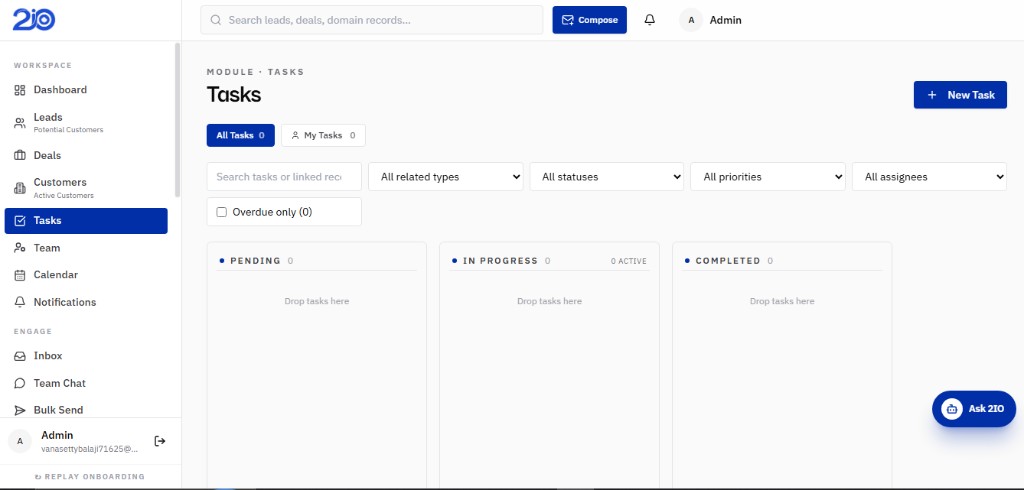Click the Team members icon
The width and height of the screenshot is (1024, 490).
coord(20,248)
